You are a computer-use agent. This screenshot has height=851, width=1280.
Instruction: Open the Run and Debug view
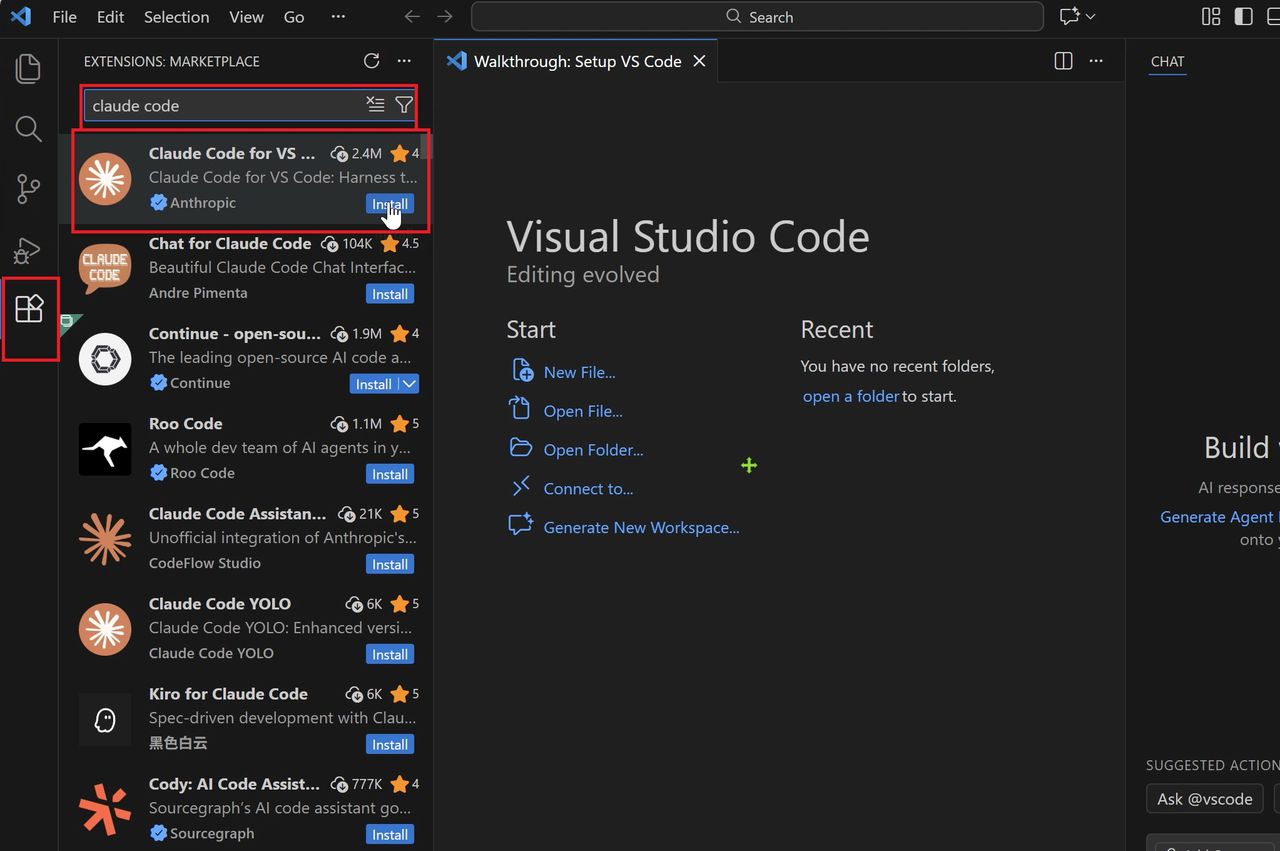click(x=29, y=249)
